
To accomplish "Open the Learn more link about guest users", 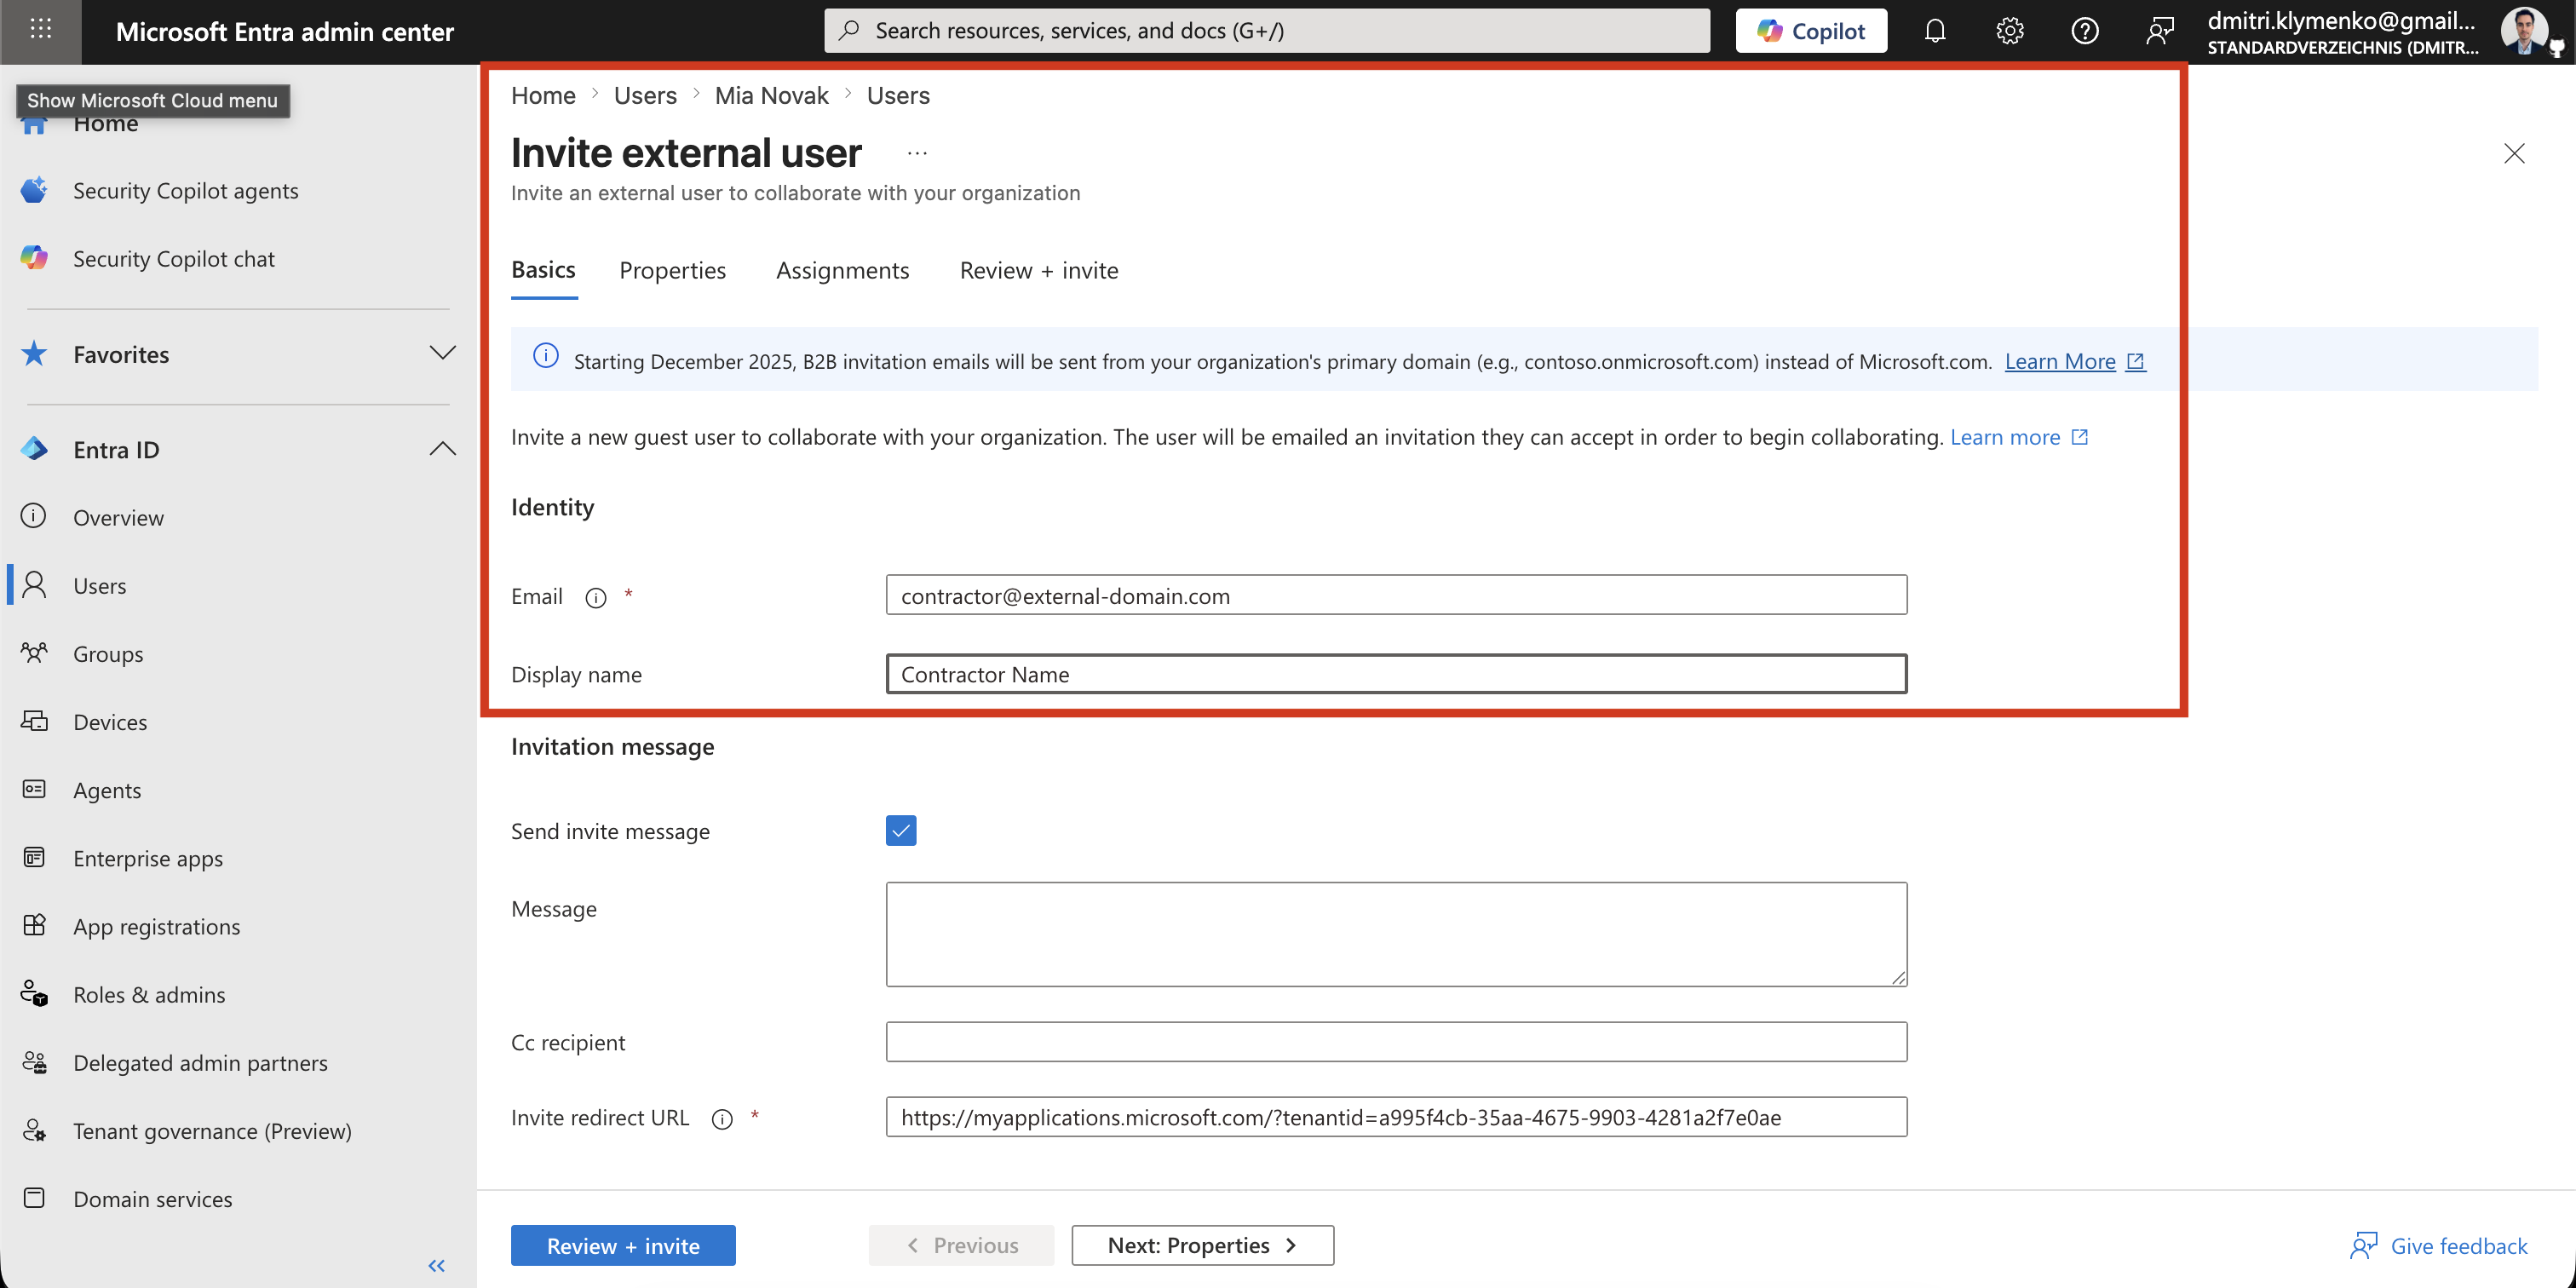I will pos(2018,437).
